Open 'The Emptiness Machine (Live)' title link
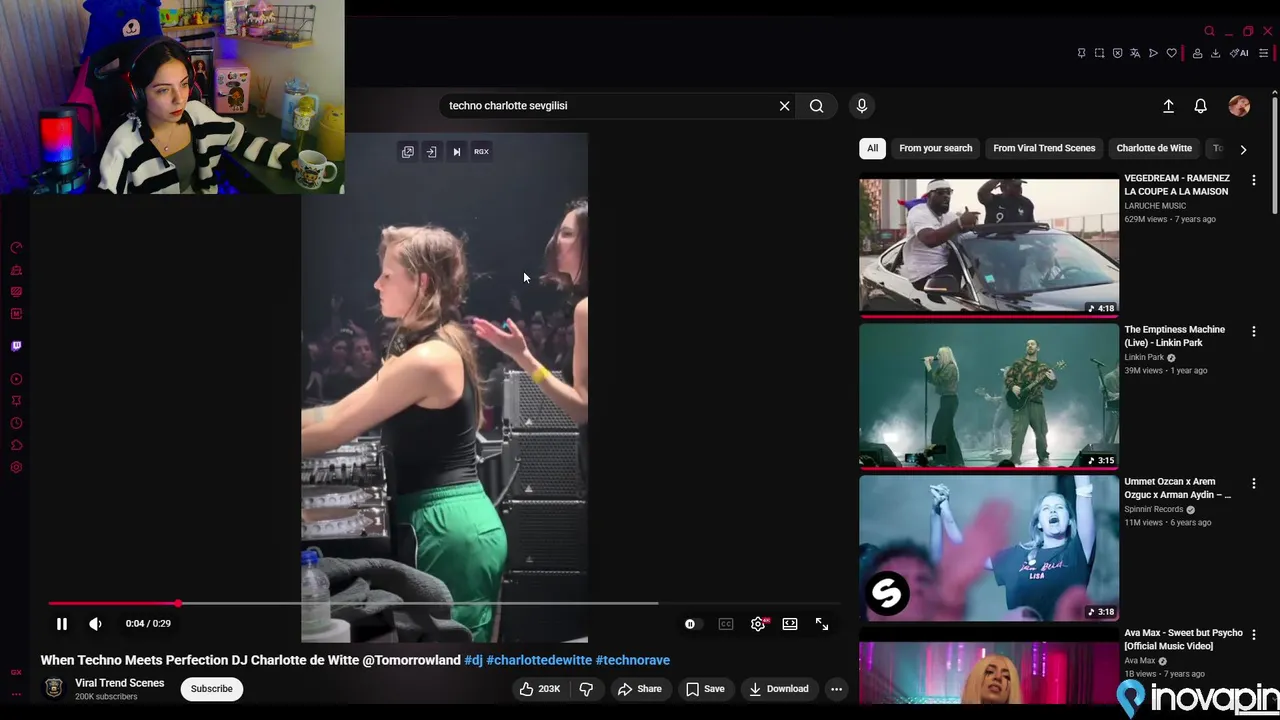The height and width of the screenshot is (720, 1280). click(1174, 336)
